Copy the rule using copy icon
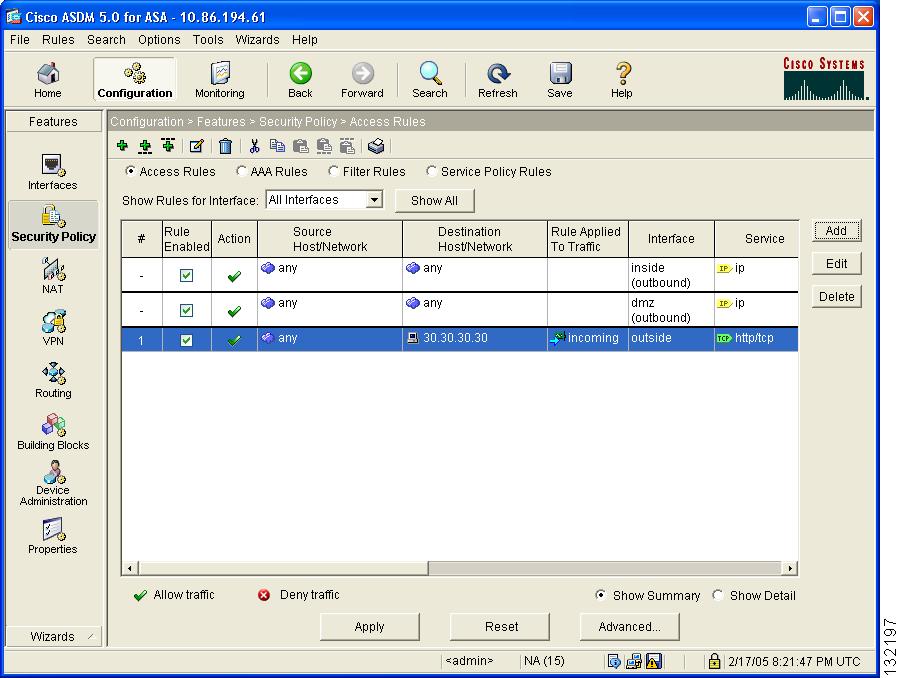 [277, 146]
